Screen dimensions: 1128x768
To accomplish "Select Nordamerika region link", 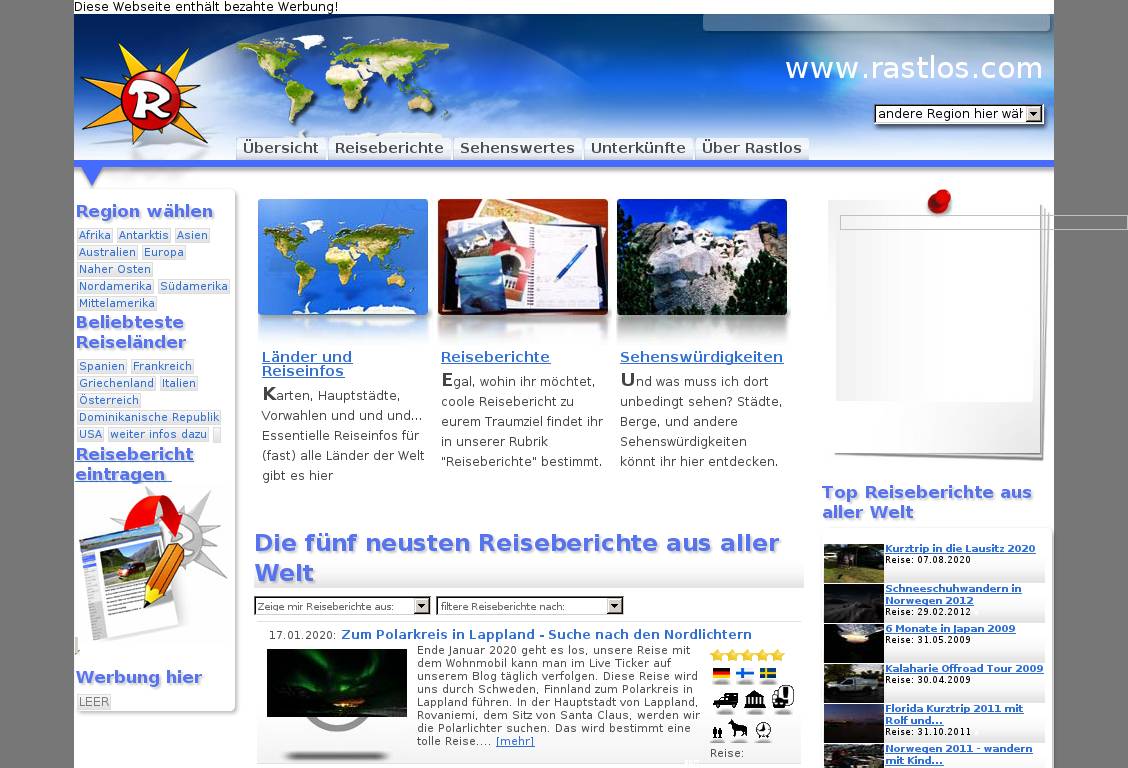I will [x=115, y=286].
